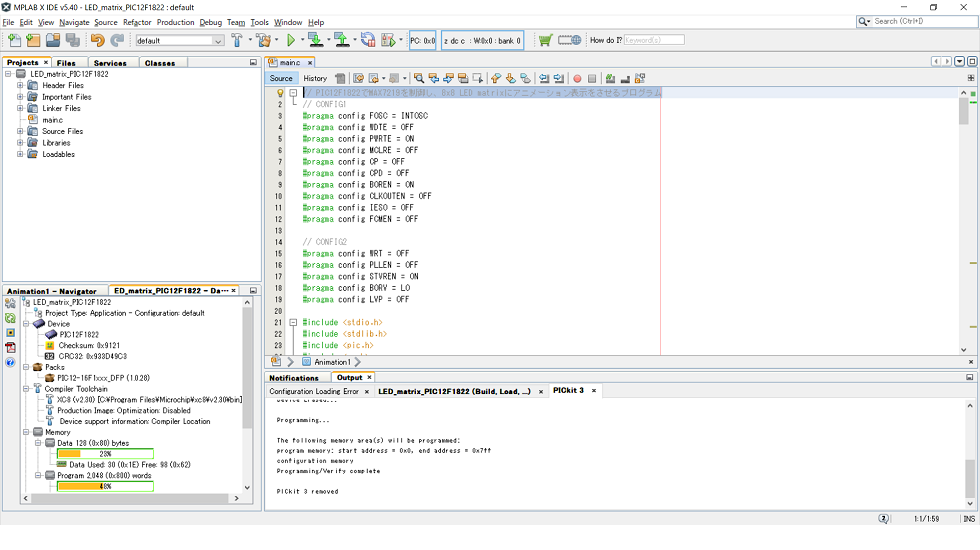Switch to the Configuration Loading Error tab

314,391
